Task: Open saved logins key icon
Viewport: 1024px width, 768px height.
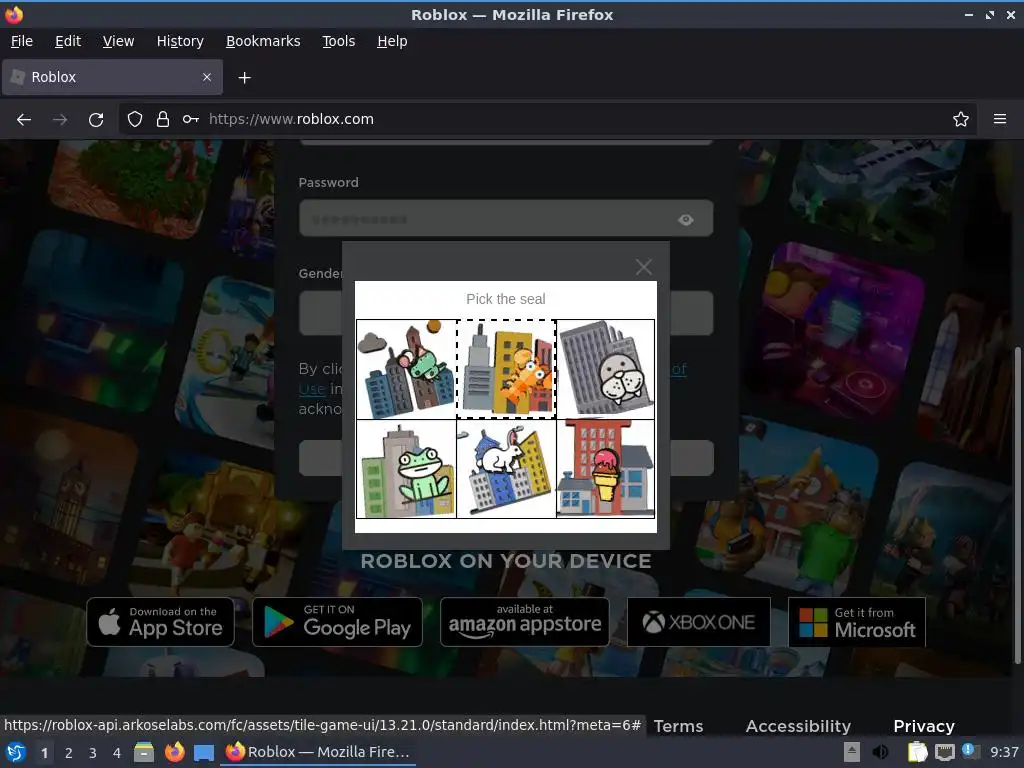Action: point(191,120)
